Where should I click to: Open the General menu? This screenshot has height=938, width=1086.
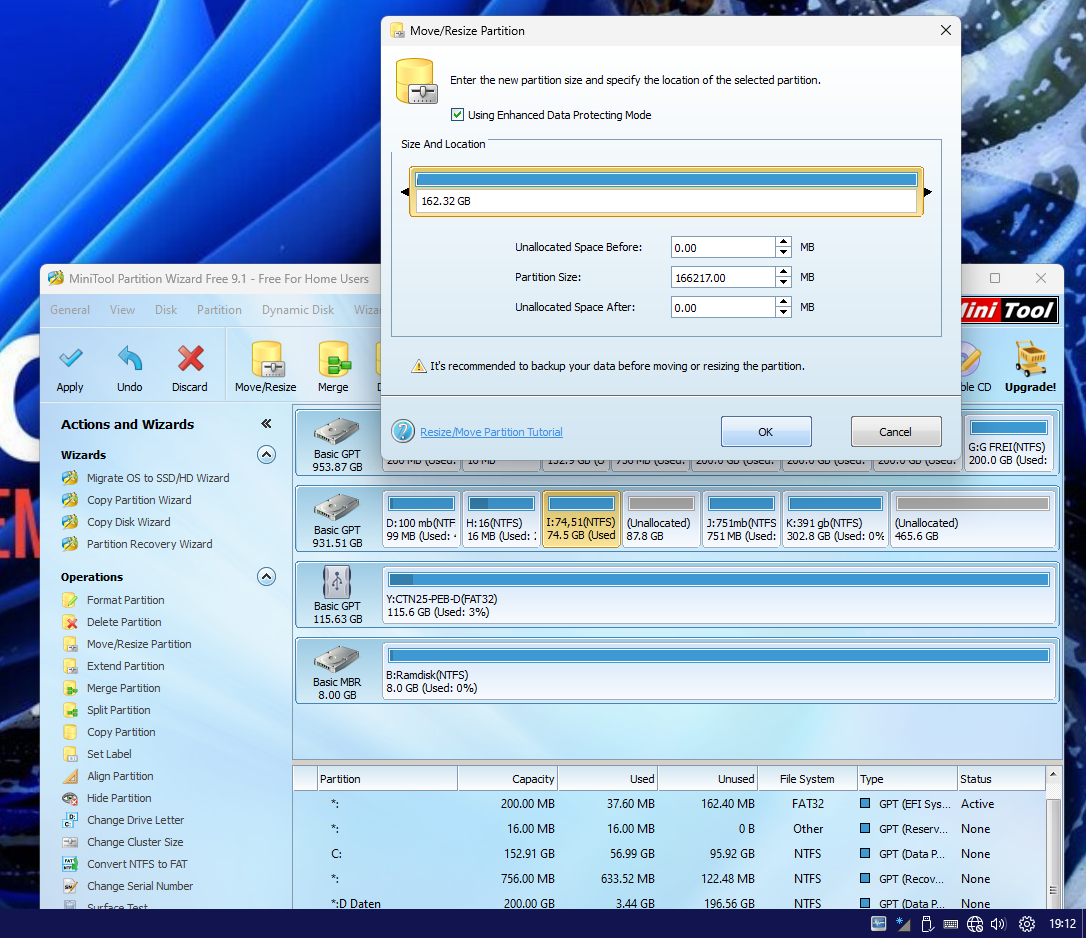[70, 310]
